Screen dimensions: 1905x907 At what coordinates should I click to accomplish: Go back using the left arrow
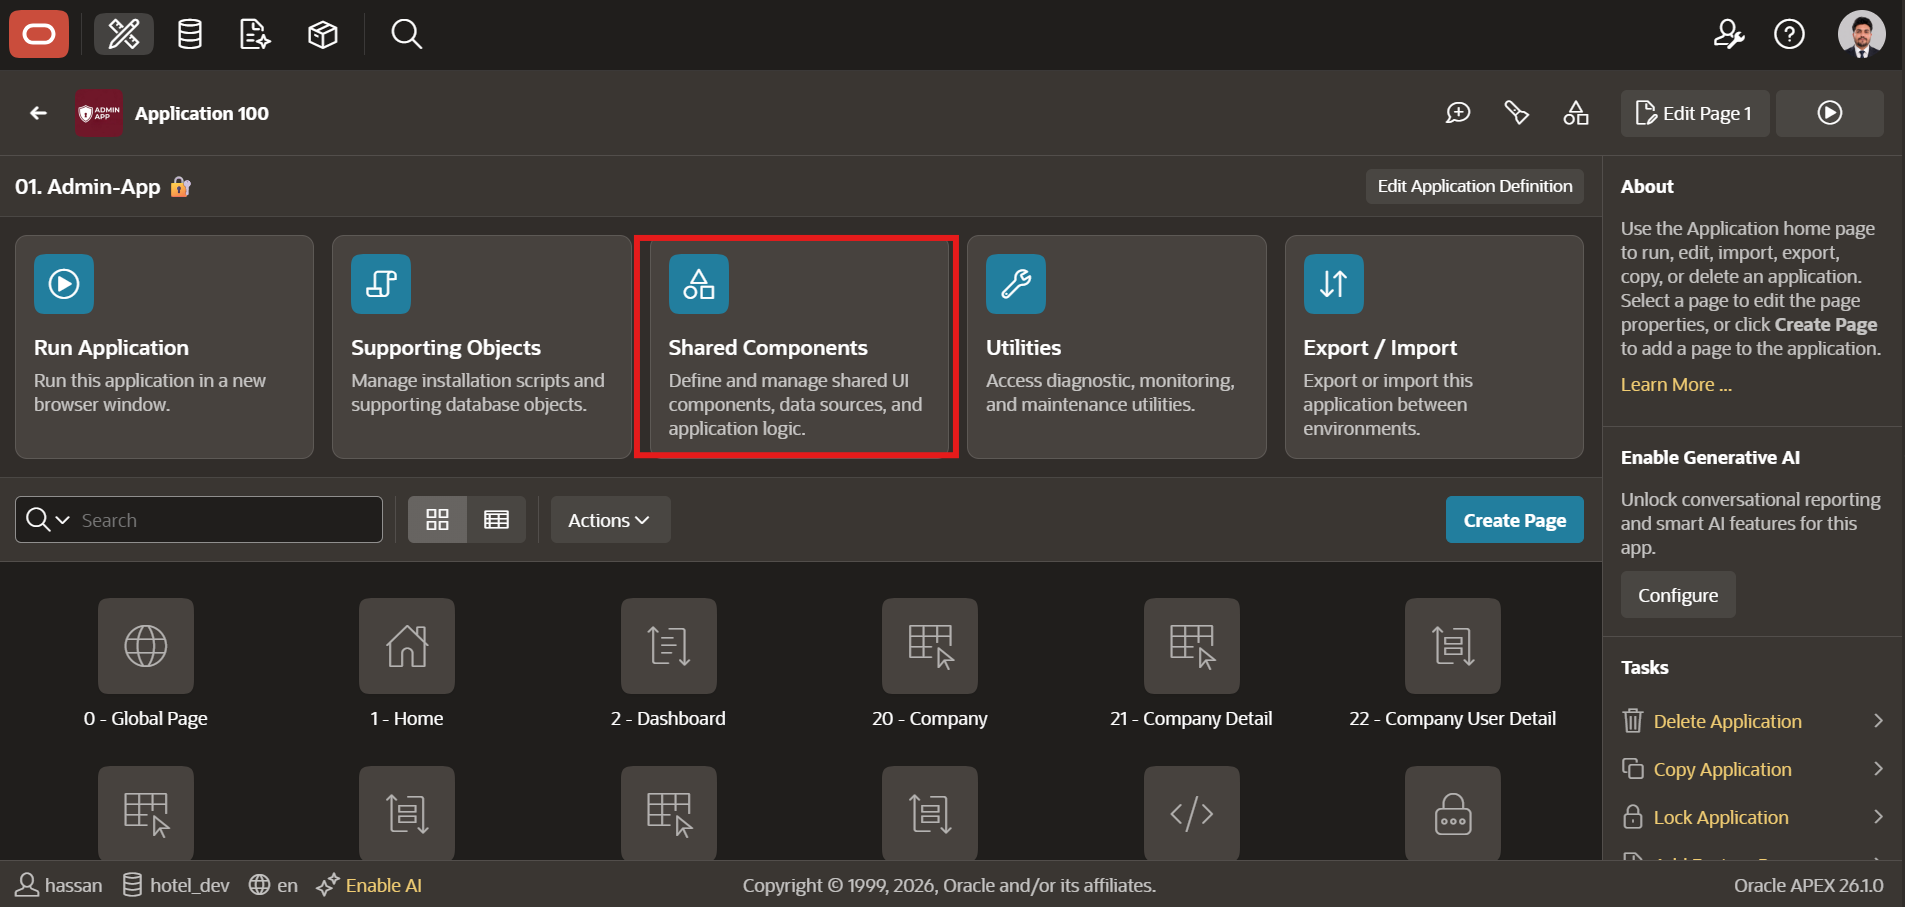click(x=38, y=113)
